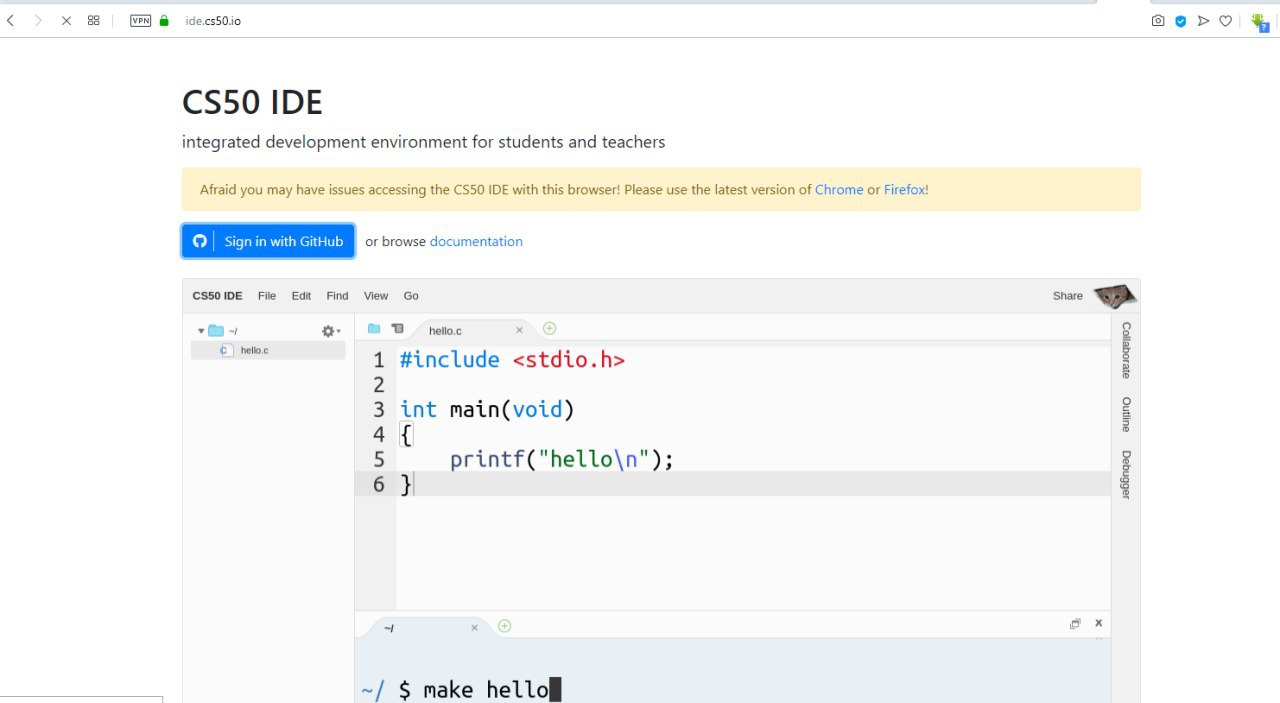Screen dimensions: 1280x703
Task: Toggle the file browser folder icon
Action: 374,328
